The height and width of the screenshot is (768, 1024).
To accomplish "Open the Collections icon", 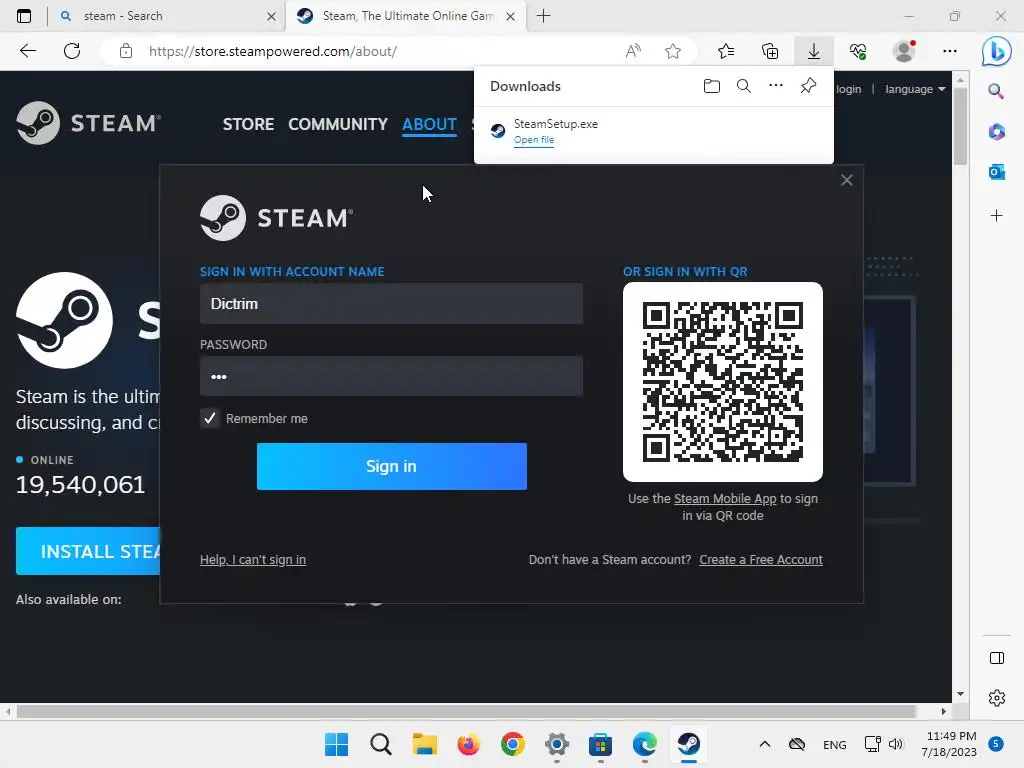I will coord(770,51).
